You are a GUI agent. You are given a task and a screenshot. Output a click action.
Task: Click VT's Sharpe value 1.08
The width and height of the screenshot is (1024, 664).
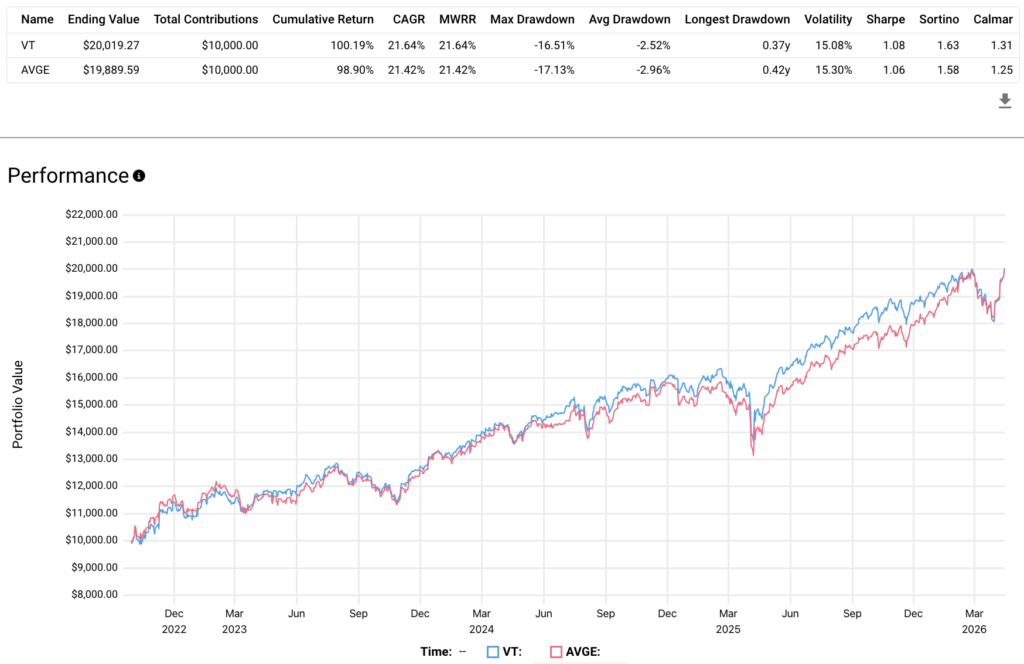tap(894, 46)
